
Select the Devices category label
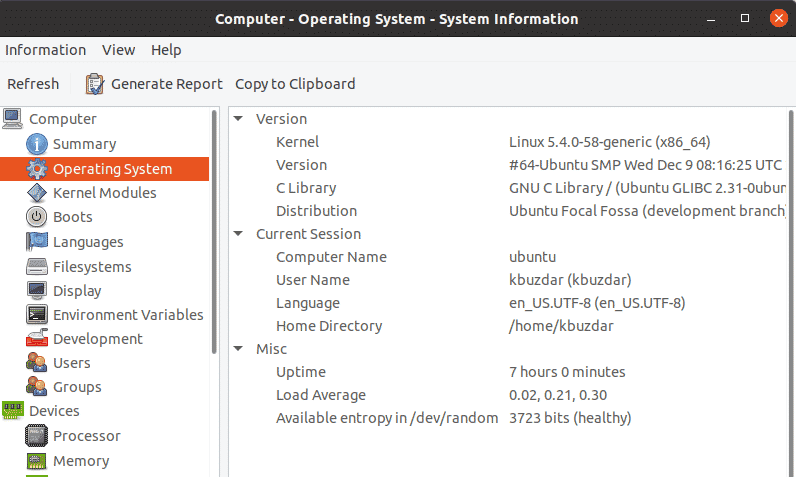(x=54, y=411)
